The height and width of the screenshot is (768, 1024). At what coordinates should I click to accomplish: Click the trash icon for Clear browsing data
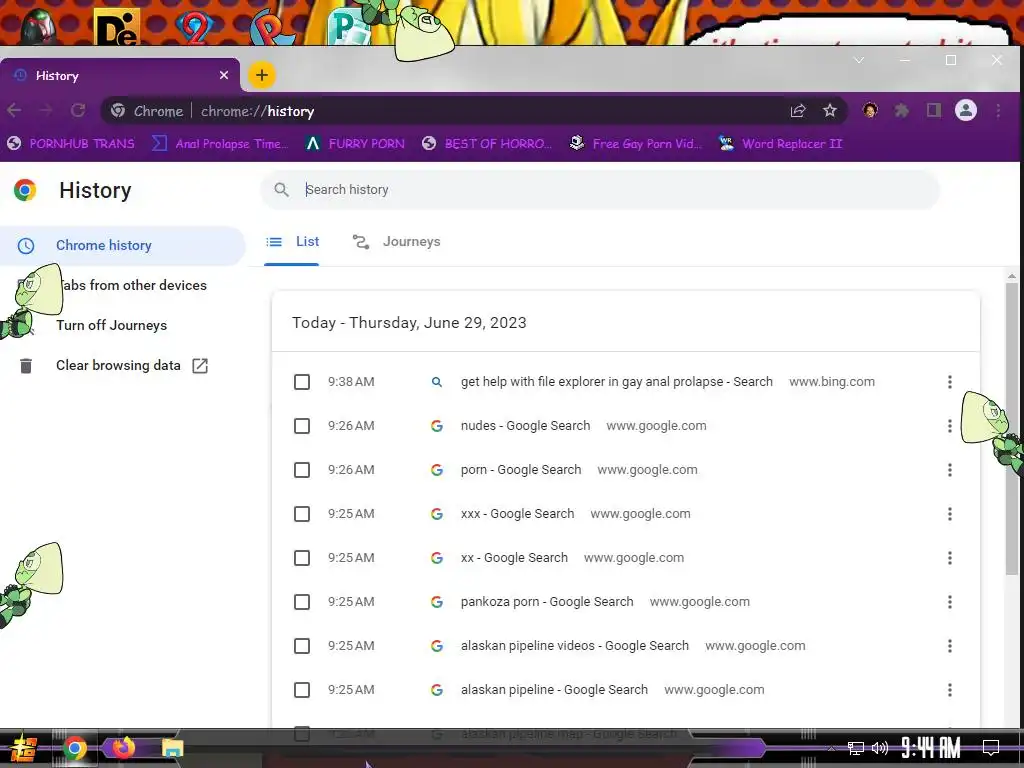click(x=25, y=366)
